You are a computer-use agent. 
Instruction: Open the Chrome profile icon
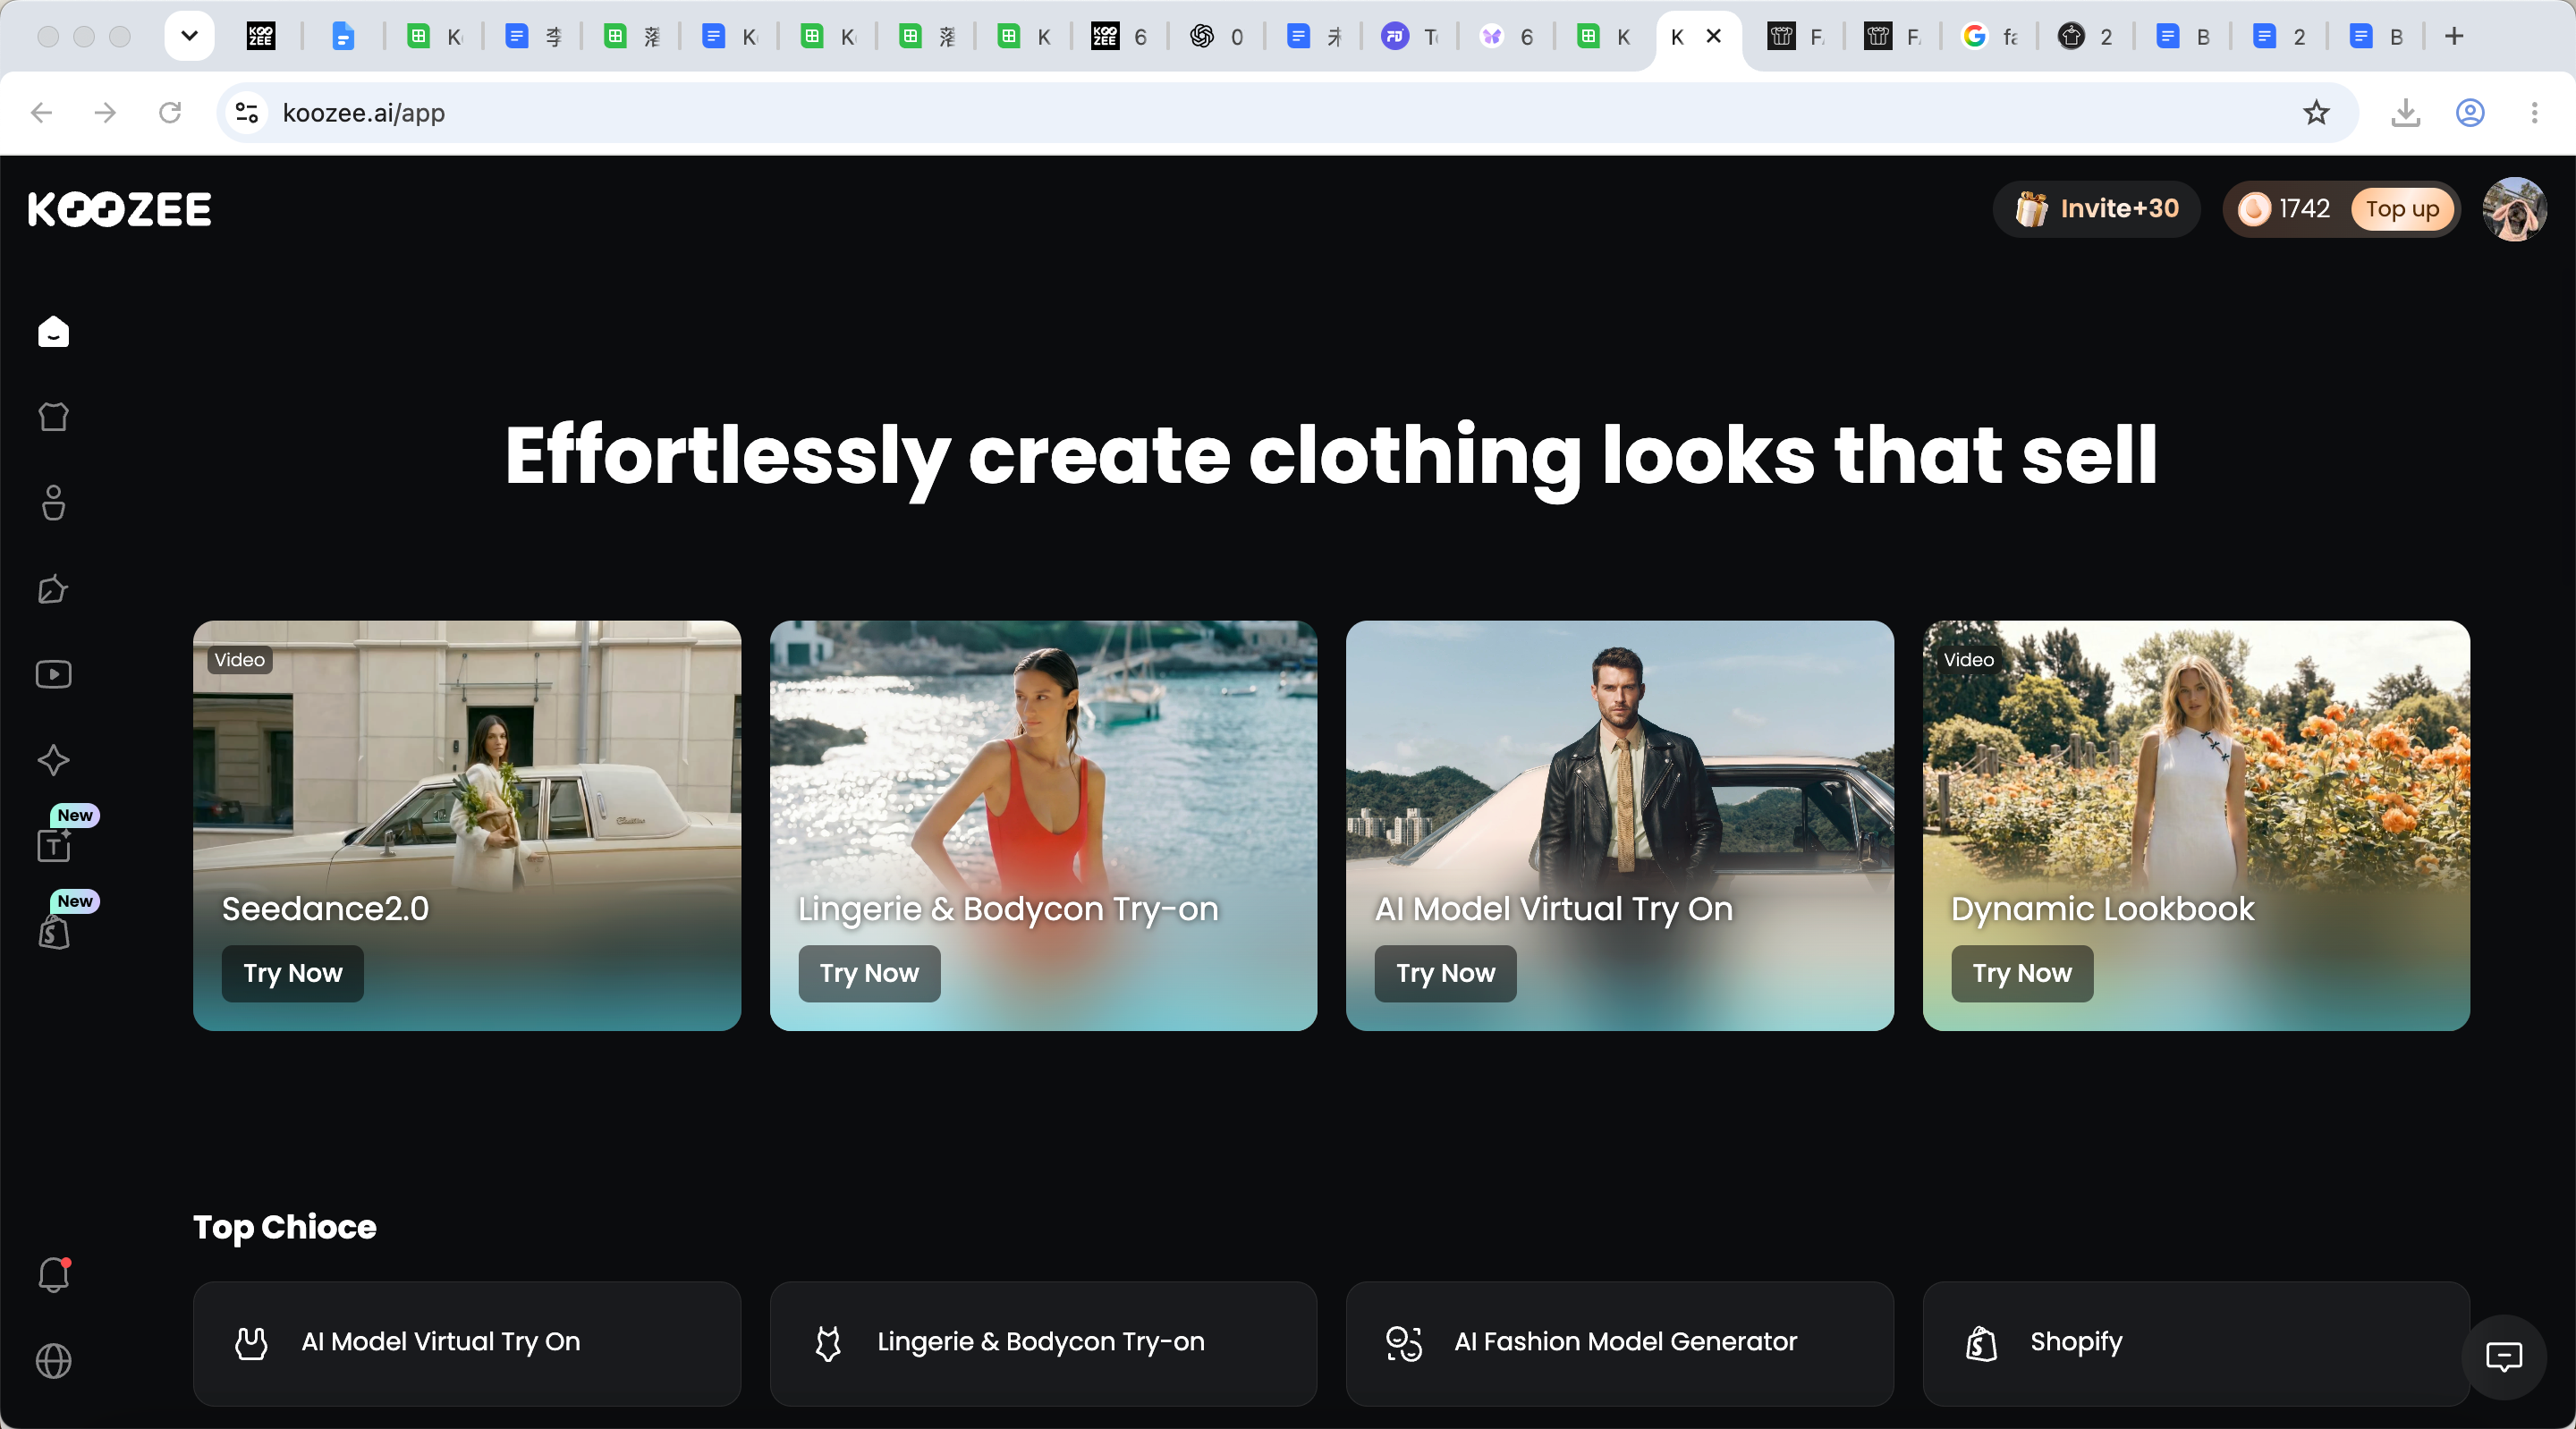tap(2470, 113)
